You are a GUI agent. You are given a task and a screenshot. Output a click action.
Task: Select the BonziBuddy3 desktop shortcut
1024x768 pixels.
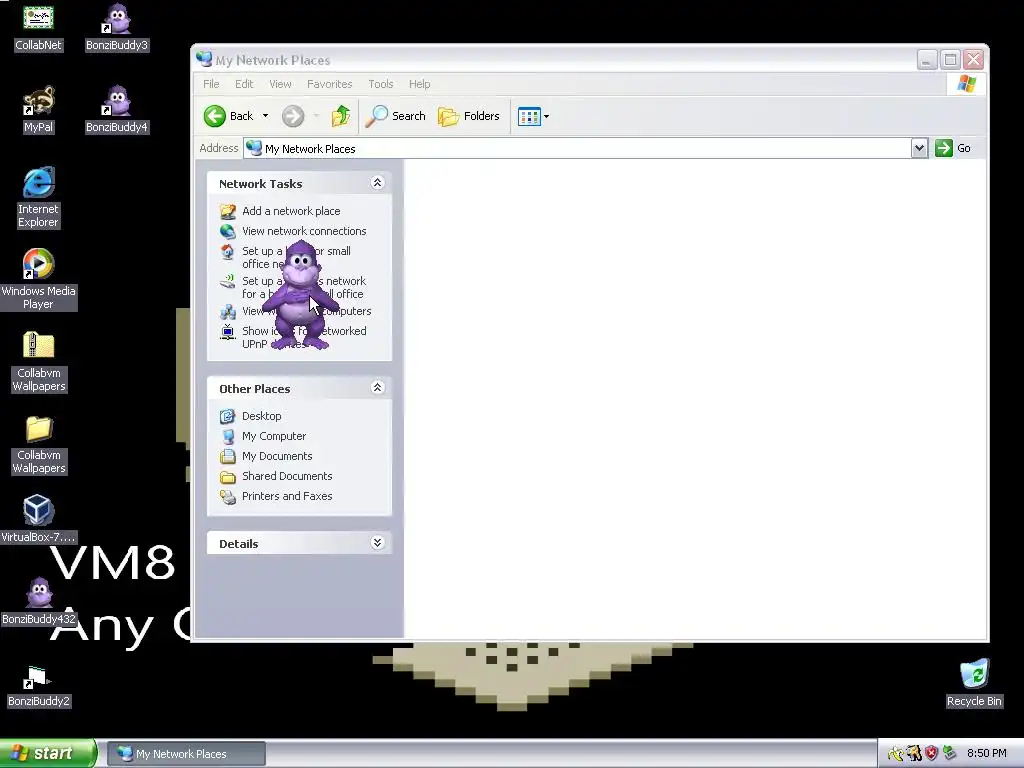118,27
